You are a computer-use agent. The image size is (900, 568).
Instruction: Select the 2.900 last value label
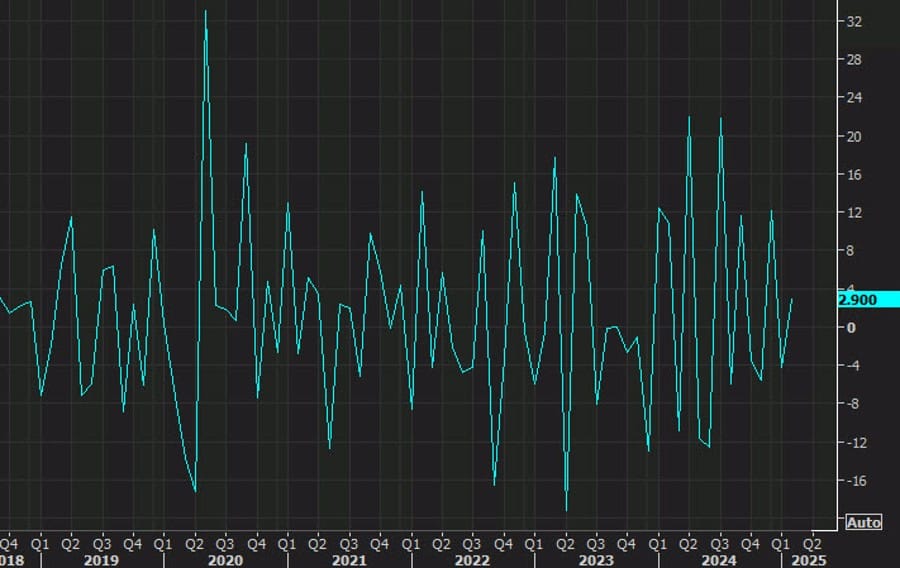point(868,299)
